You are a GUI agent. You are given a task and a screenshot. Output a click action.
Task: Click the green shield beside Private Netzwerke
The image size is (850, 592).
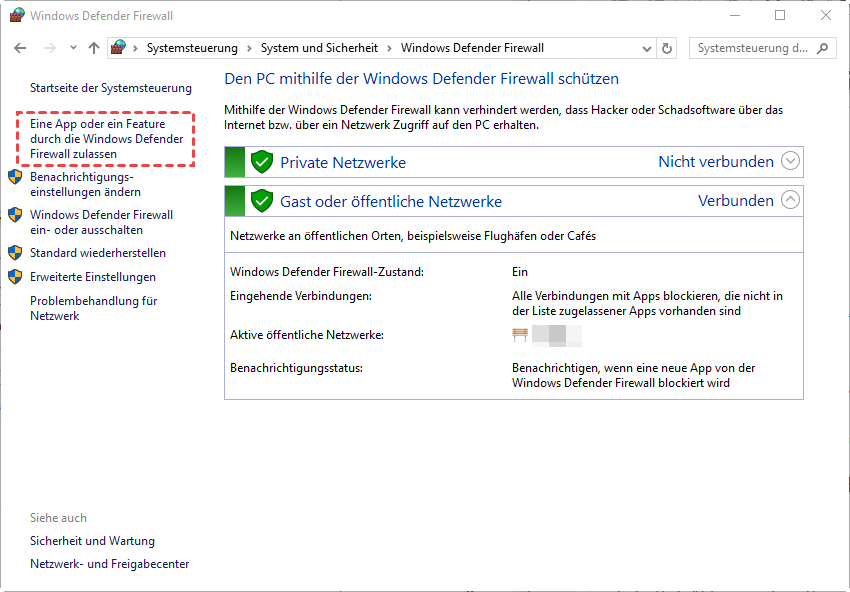click(262, 162)
